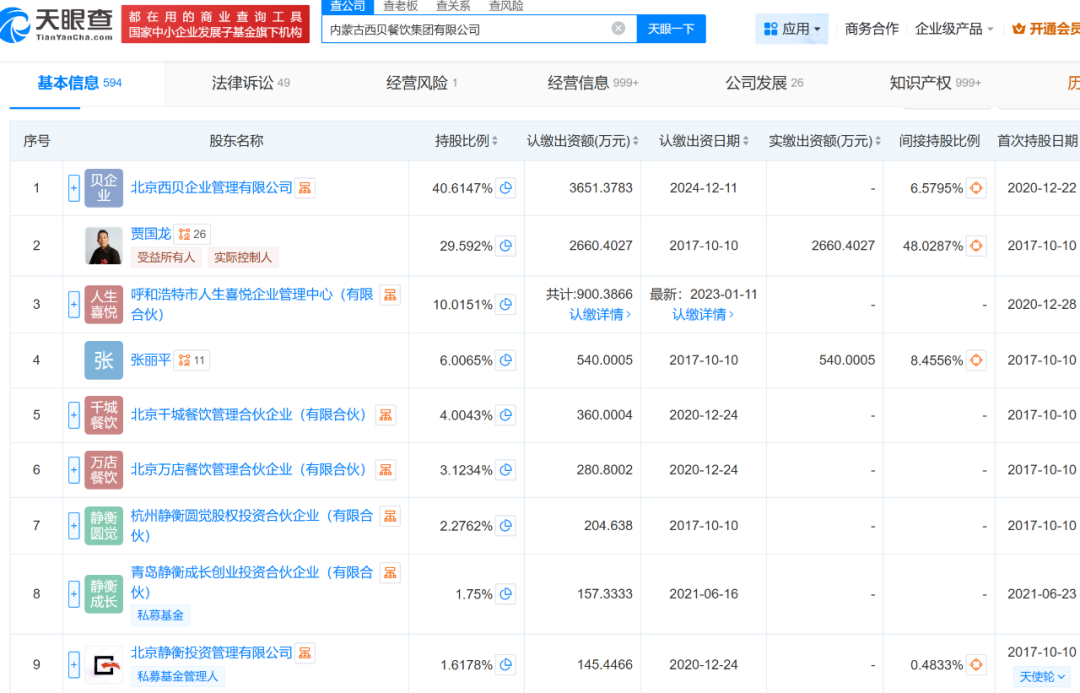
Task: Expand the 北京西贝企业管理有限公司 shareholder row
Action: (74, 188)
